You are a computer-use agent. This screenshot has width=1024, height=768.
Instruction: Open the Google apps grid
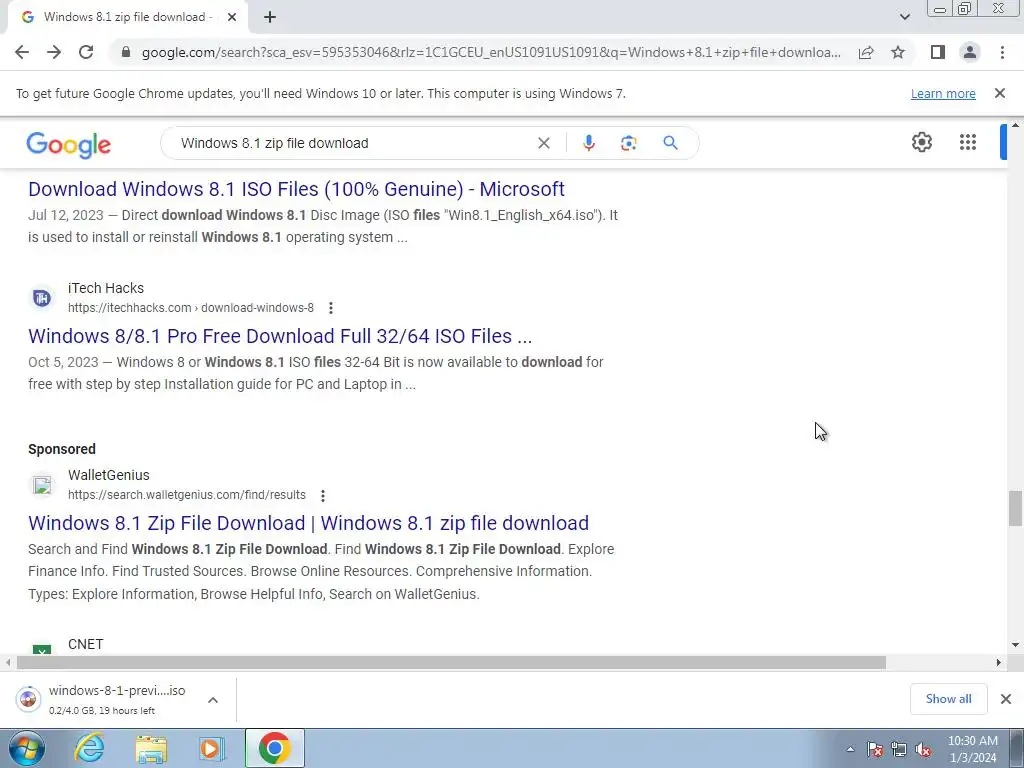pos(968,142)
